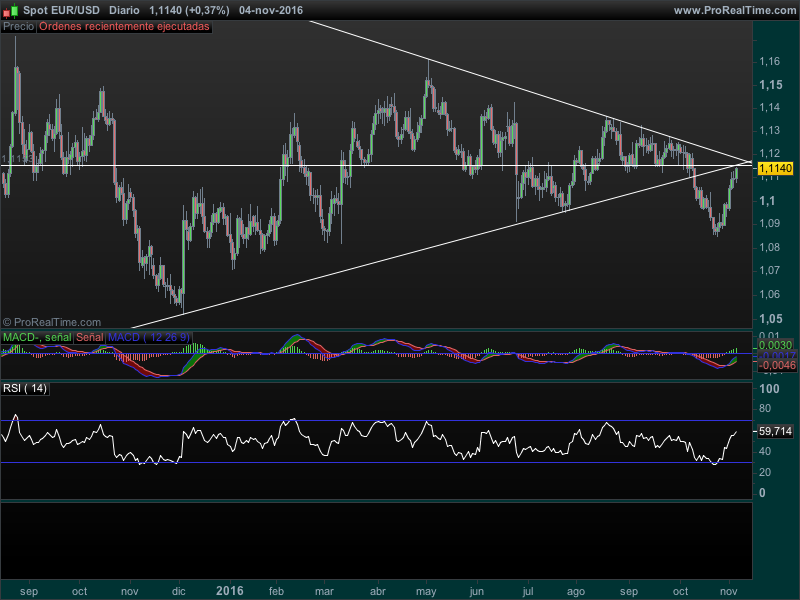800x600 pixels.
Task: Open the MACD (12 26 9) settings label
Action: tap(149, 338)
